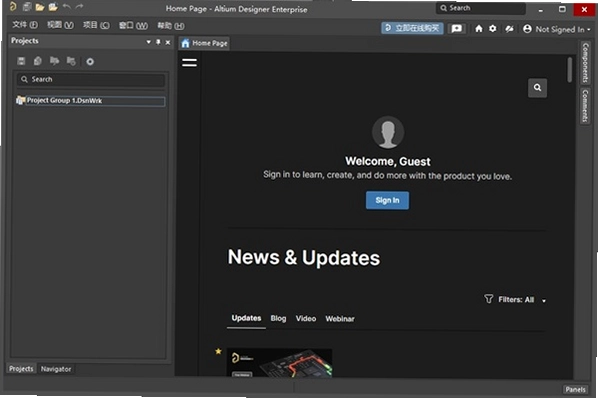The image size is (598, 398).
Task: Go to home page via the house icon
Action: [x=479, y=29]
